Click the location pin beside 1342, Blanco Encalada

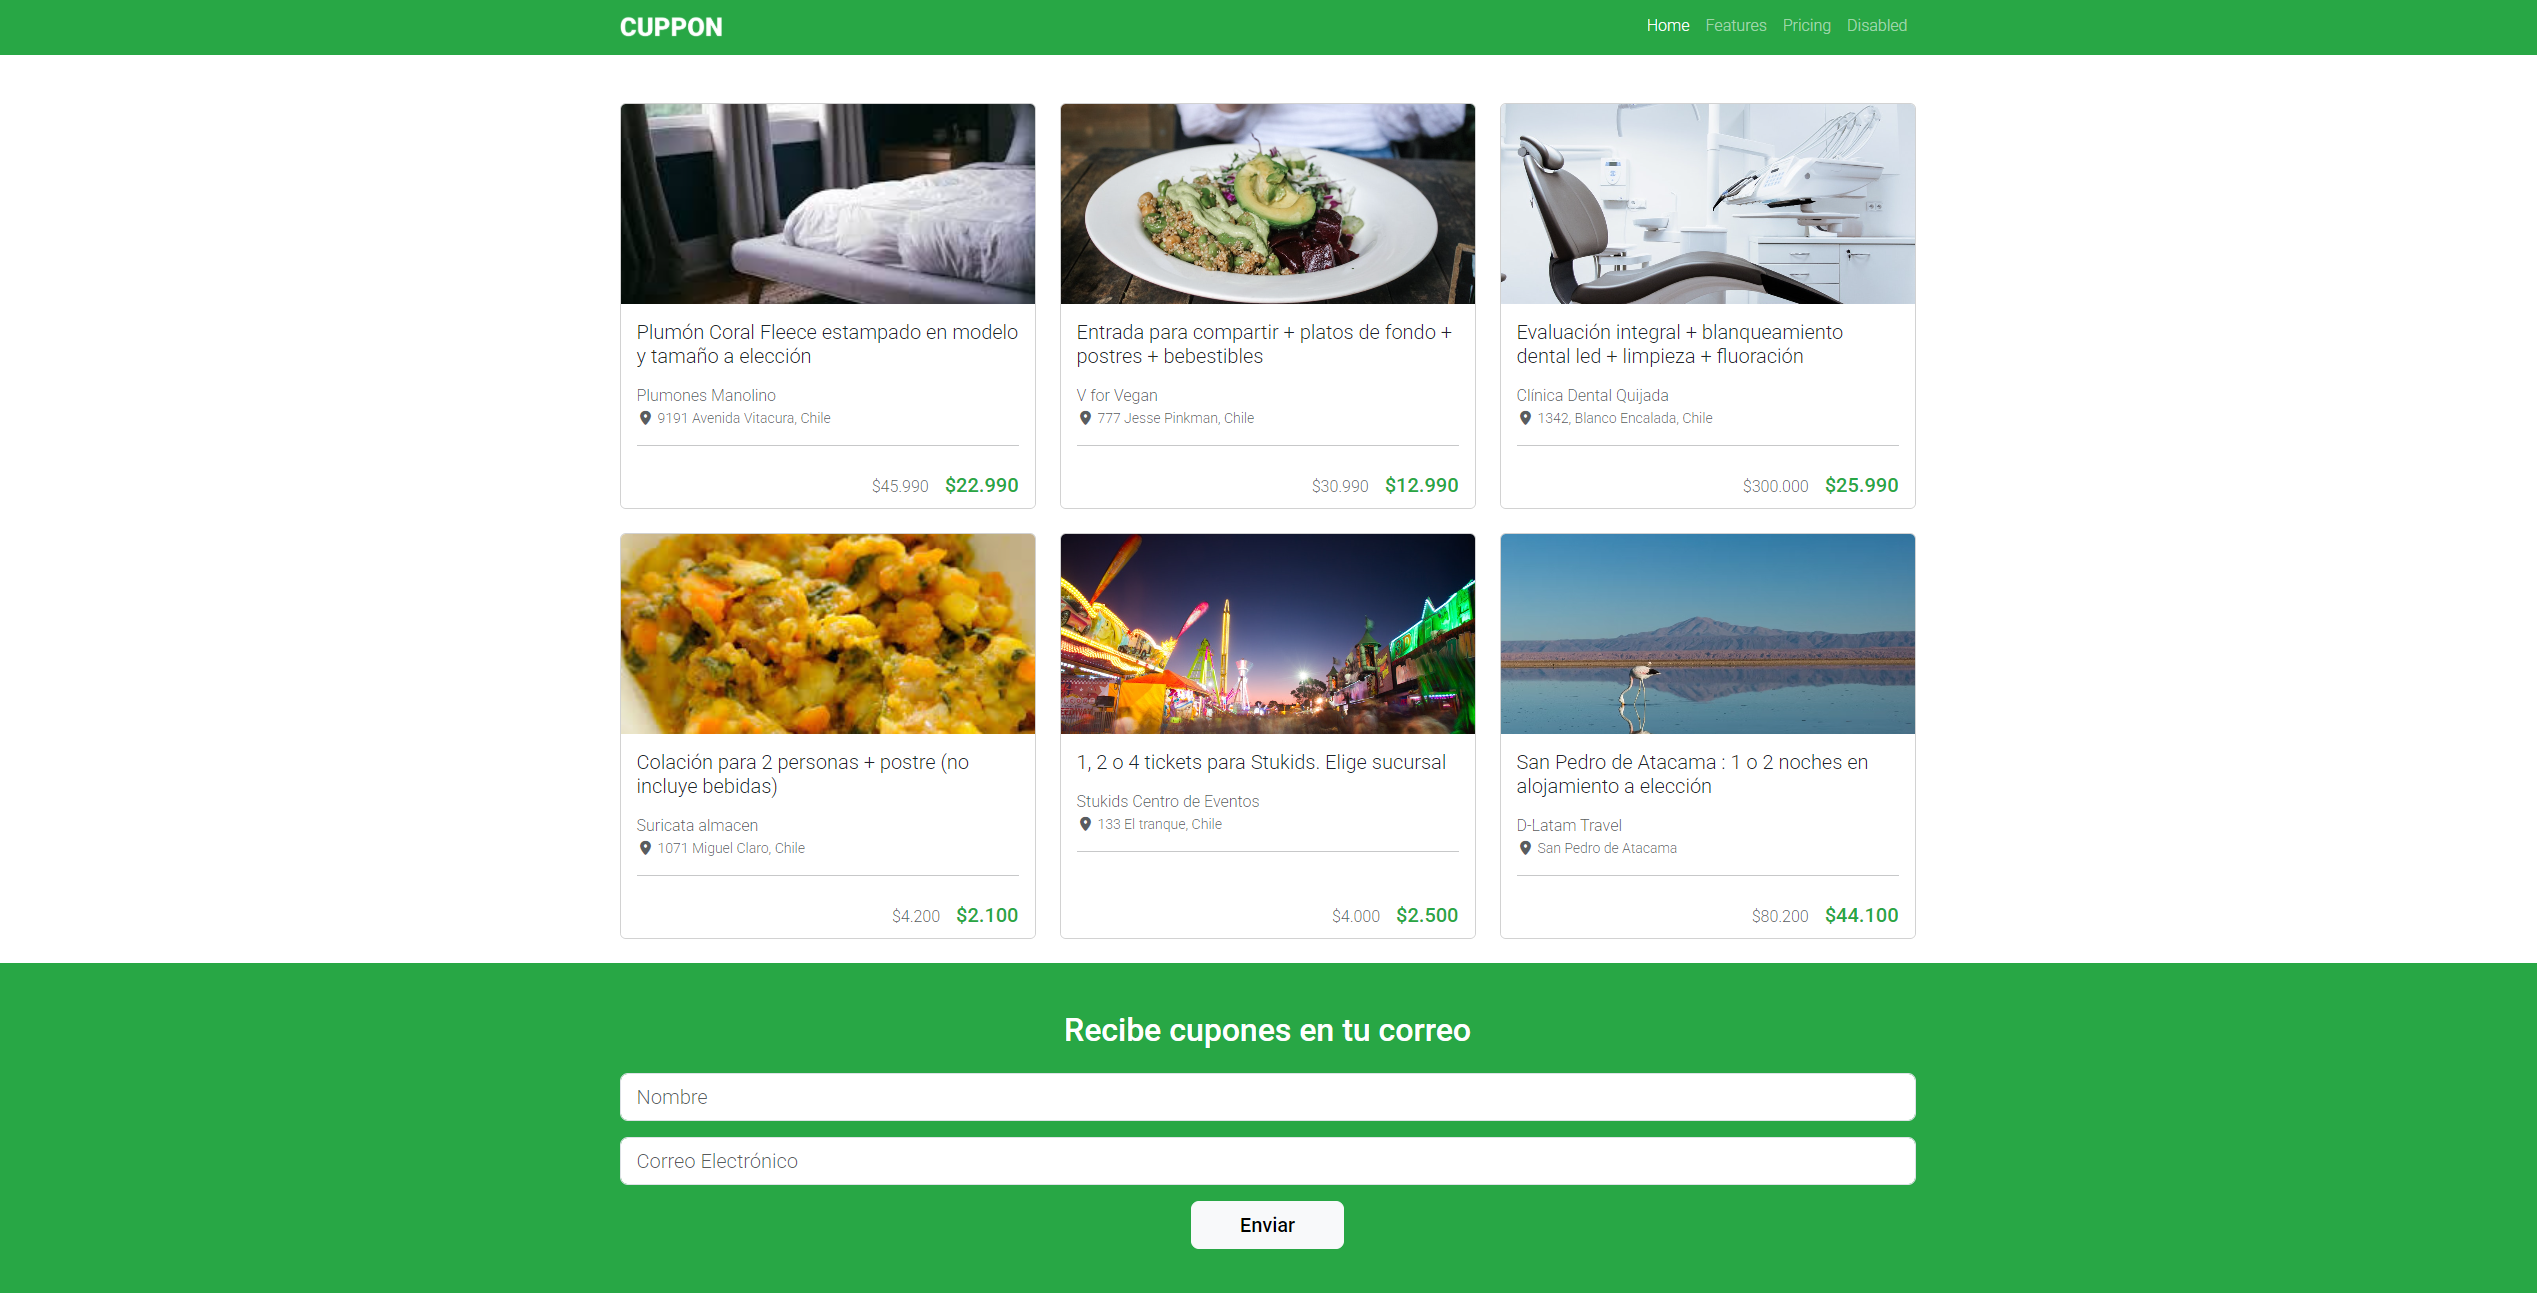(x=1525, y=418)
